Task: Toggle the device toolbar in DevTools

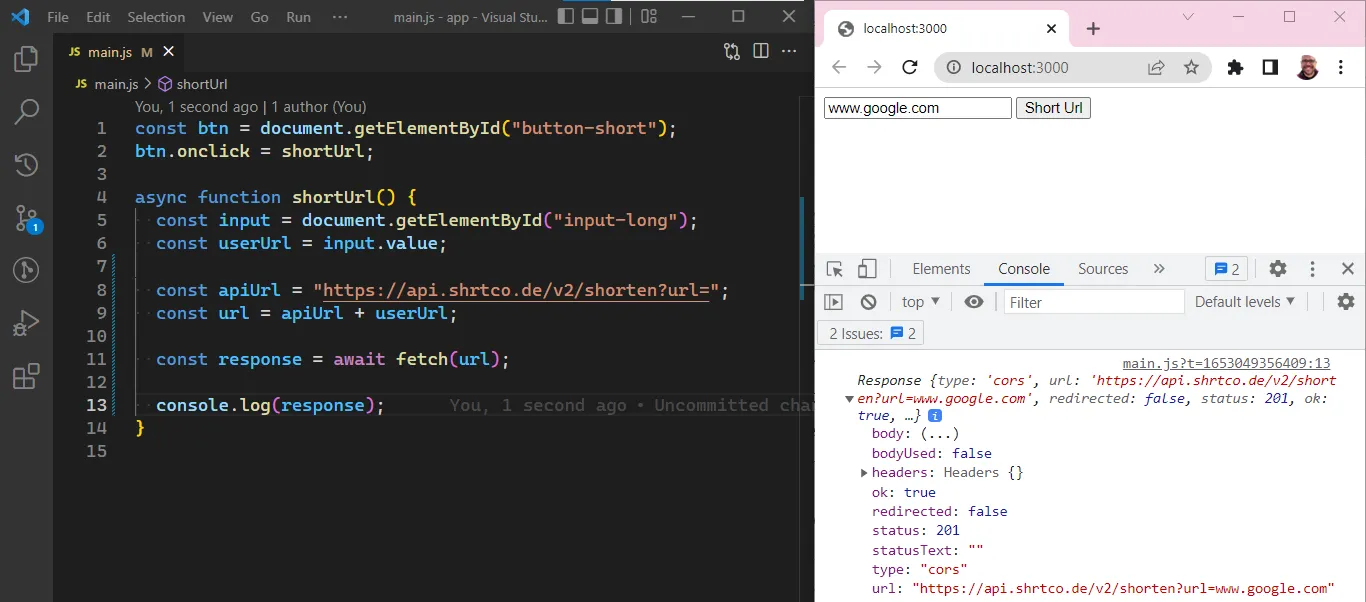Action: tap(867, 269)
